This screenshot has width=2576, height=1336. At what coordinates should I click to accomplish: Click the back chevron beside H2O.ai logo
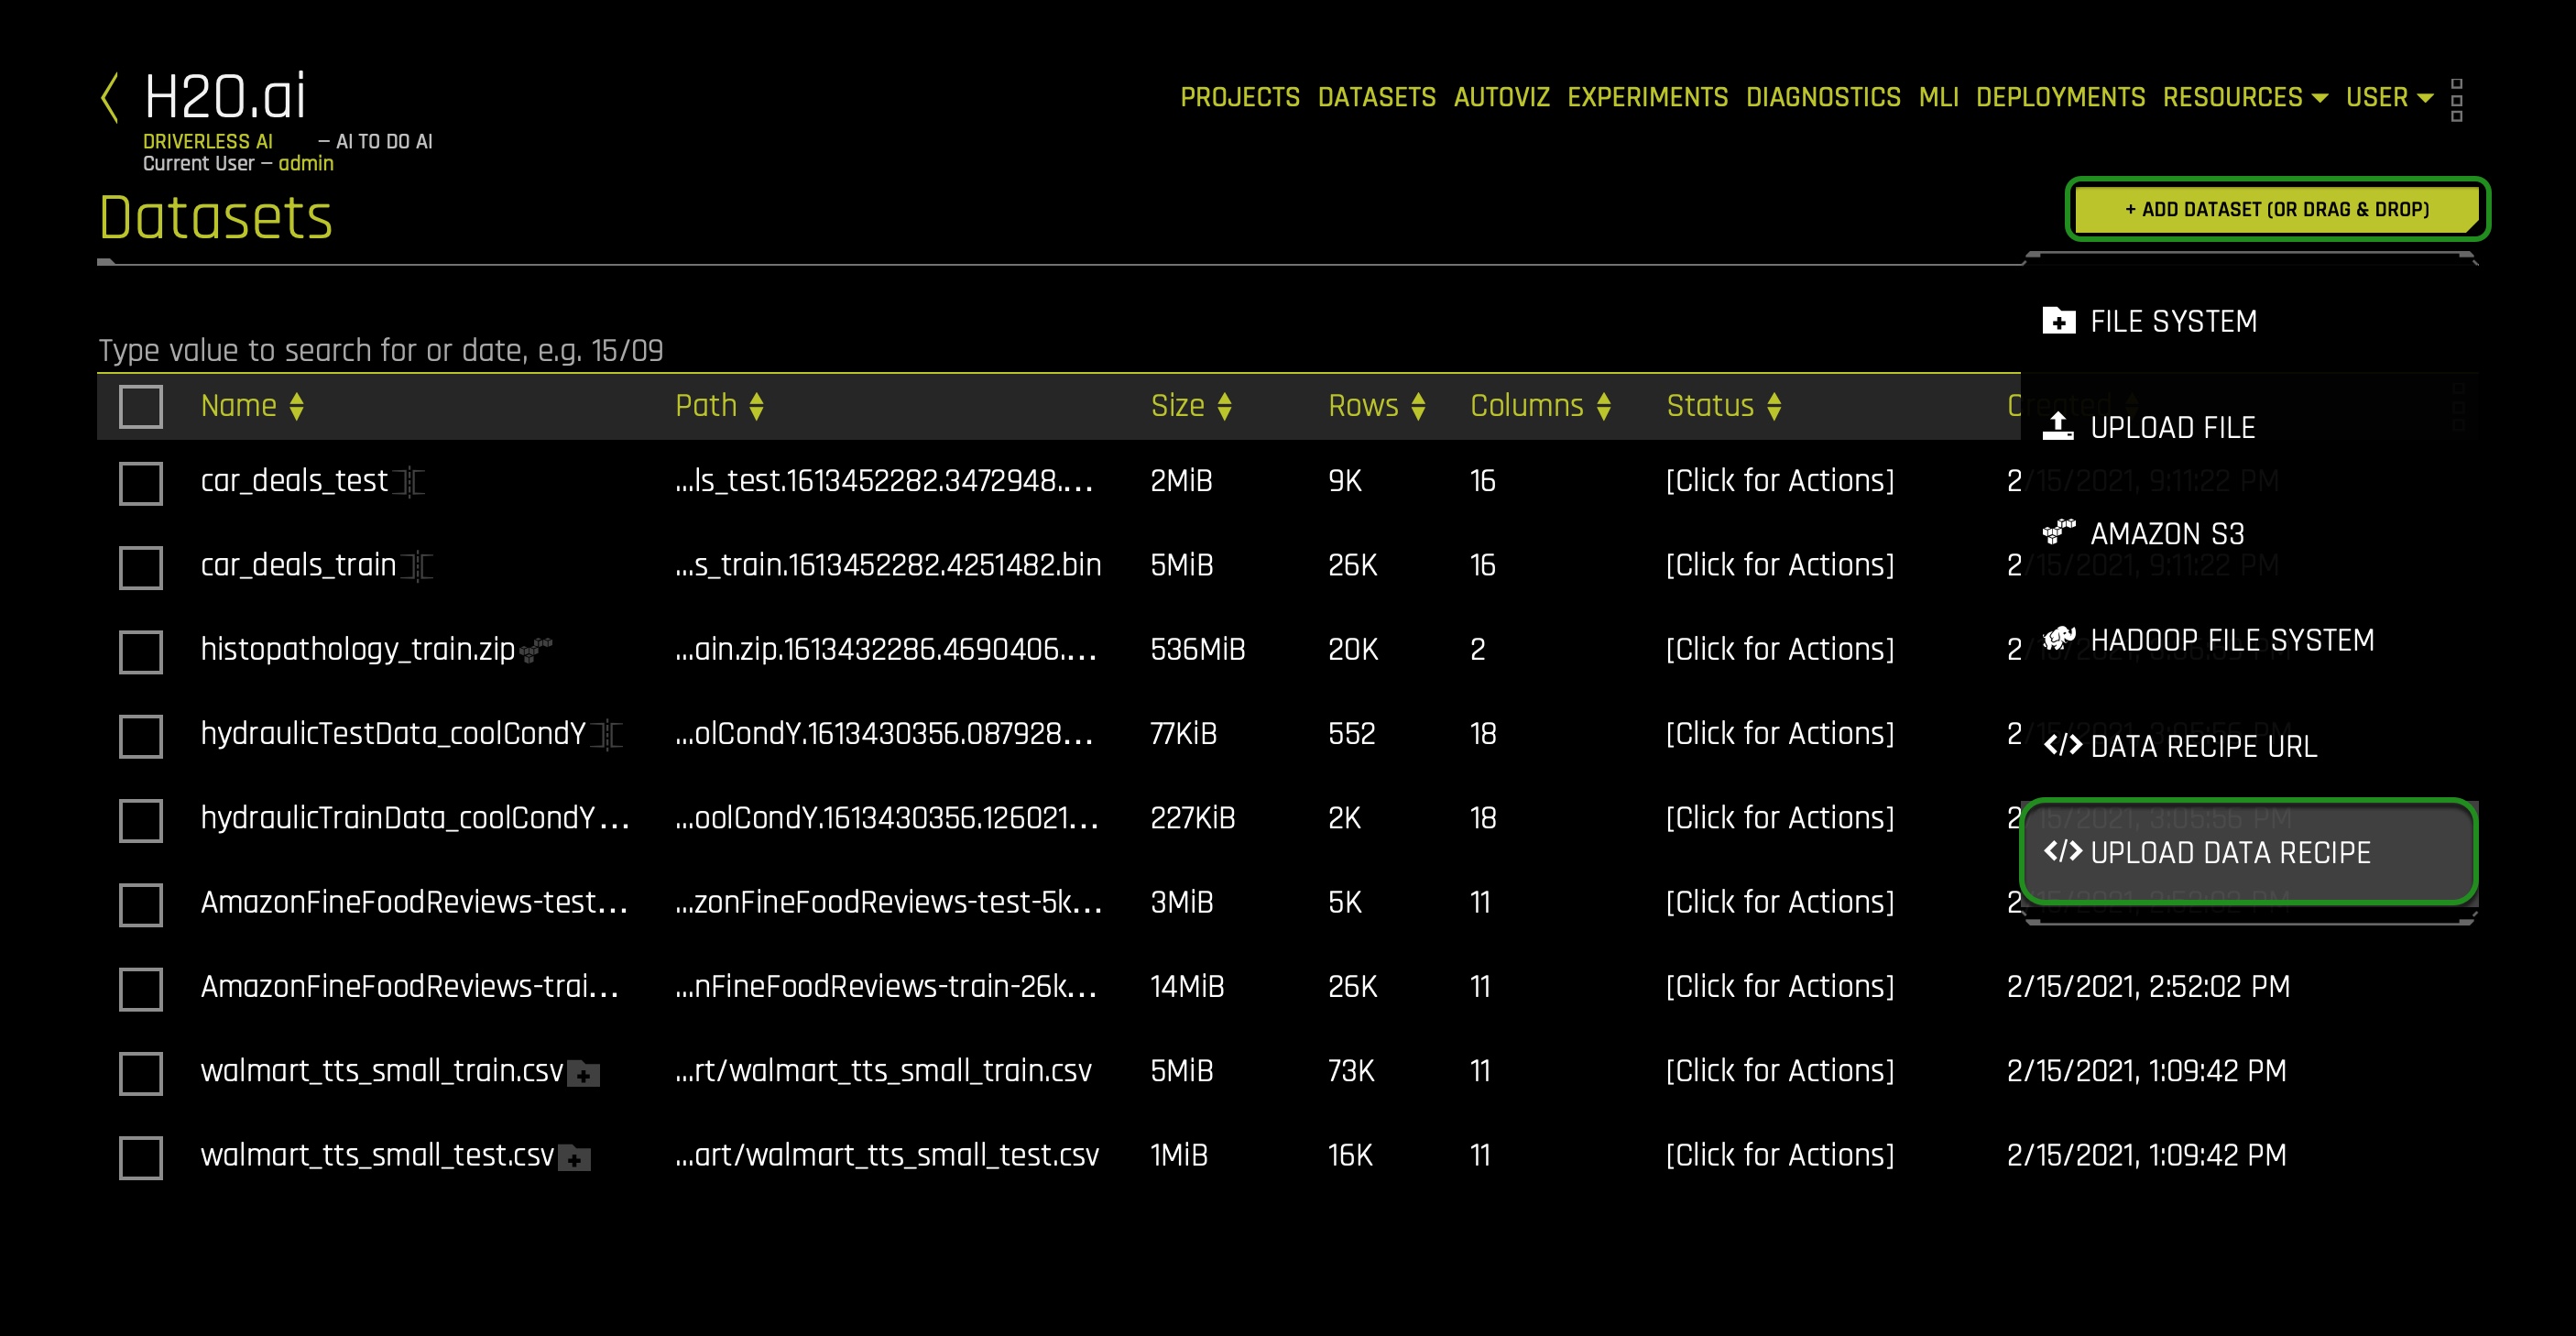110,98
